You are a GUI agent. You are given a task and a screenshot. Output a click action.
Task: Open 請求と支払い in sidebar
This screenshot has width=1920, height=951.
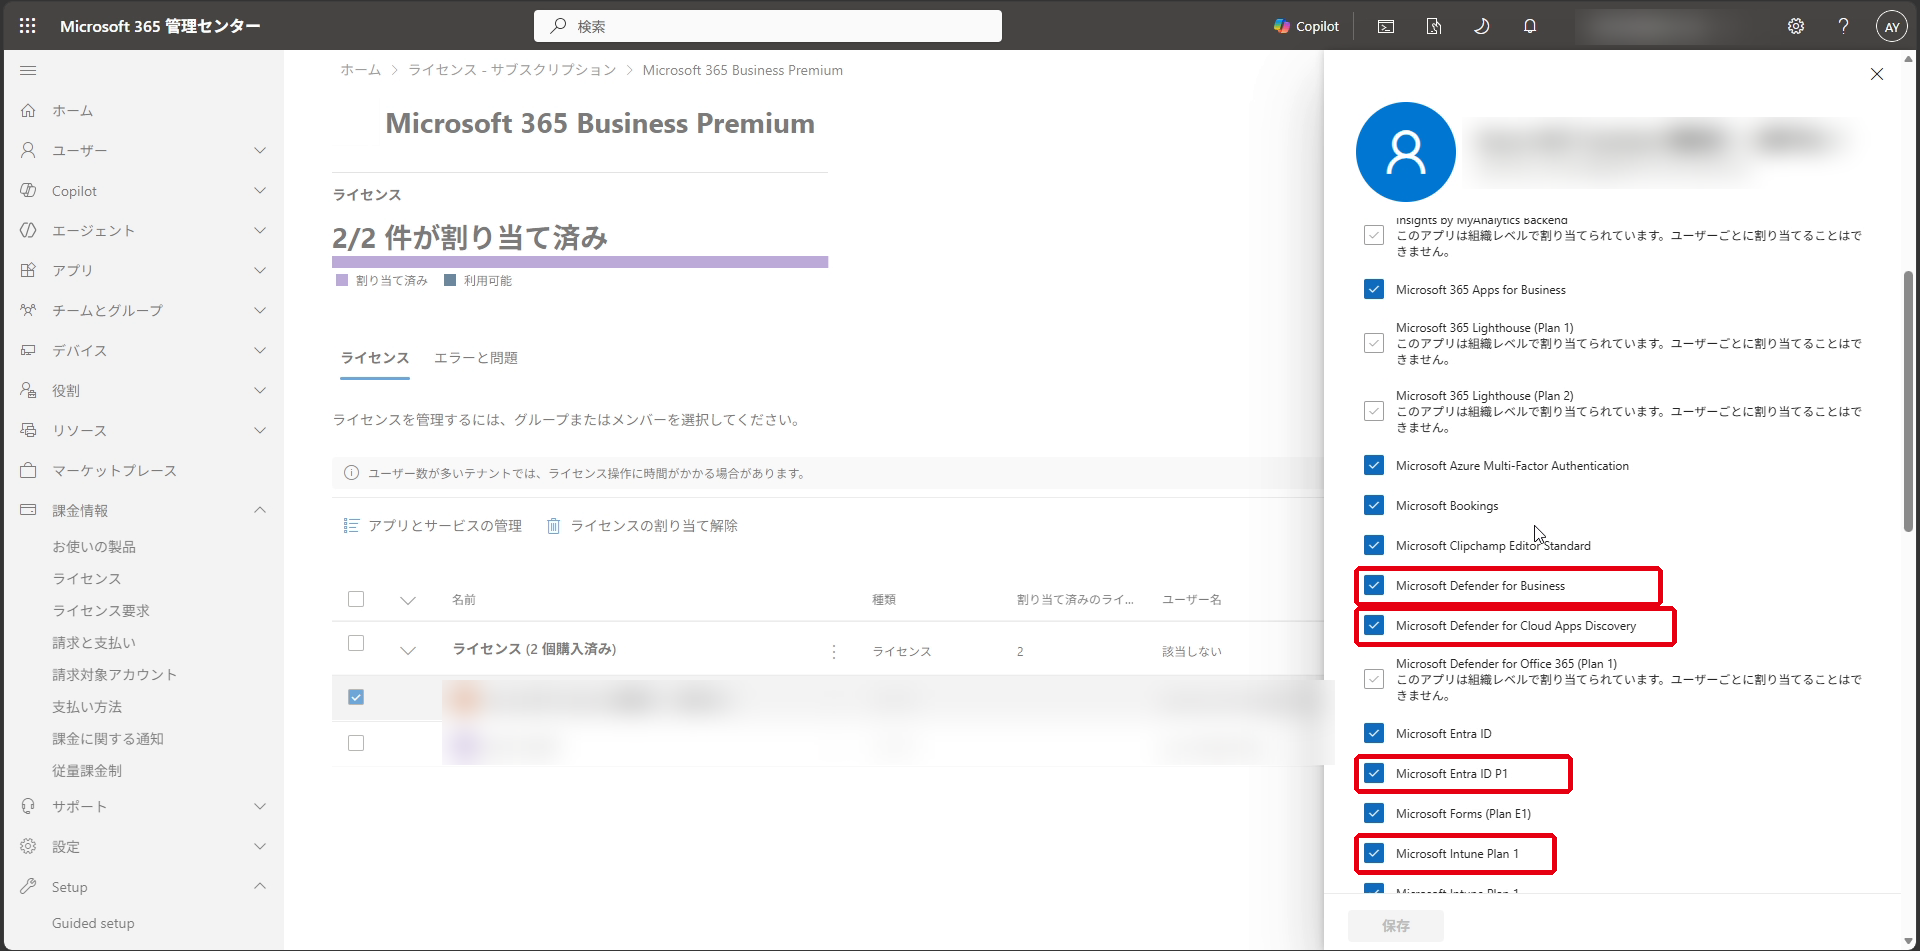[94, 642]
